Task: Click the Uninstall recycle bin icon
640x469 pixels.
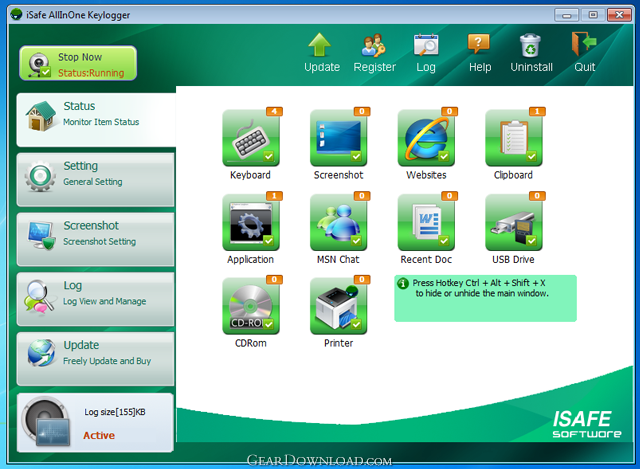Action: tap(530, 45)
